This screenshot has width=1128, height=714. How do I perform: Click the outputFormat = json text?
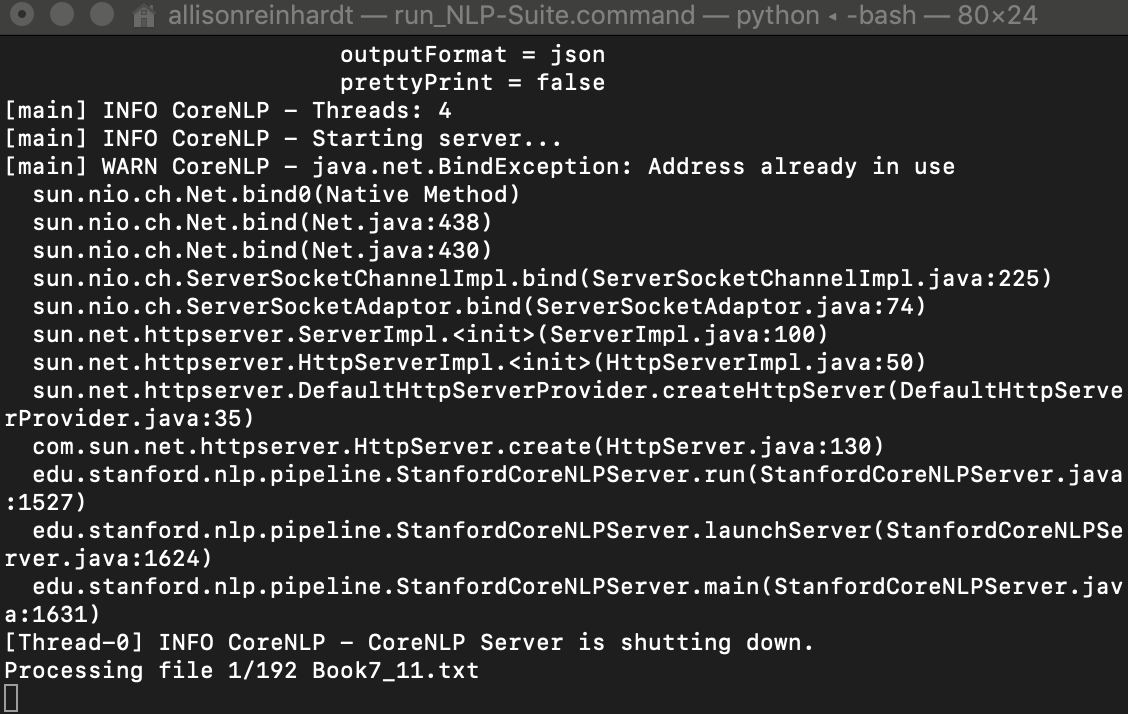click(470, 54)
